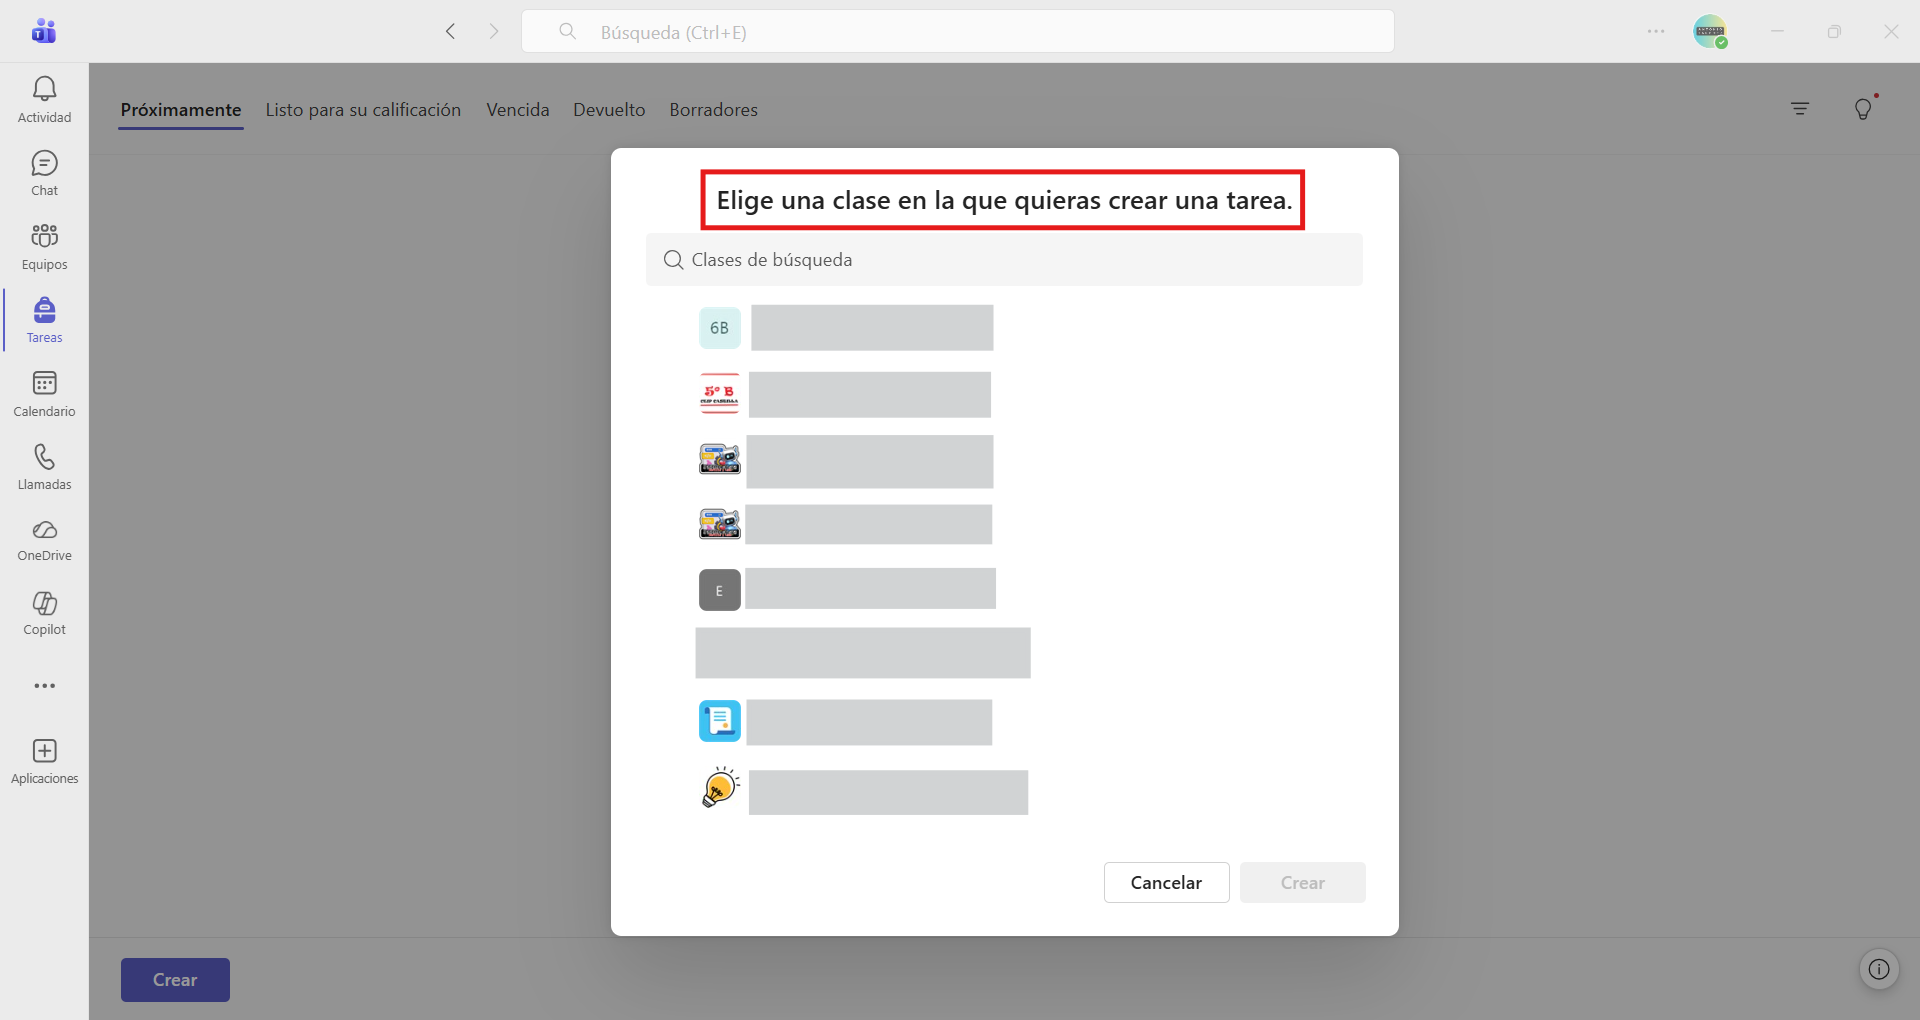Choose the 5º B class icon

[x=719, y=394]
